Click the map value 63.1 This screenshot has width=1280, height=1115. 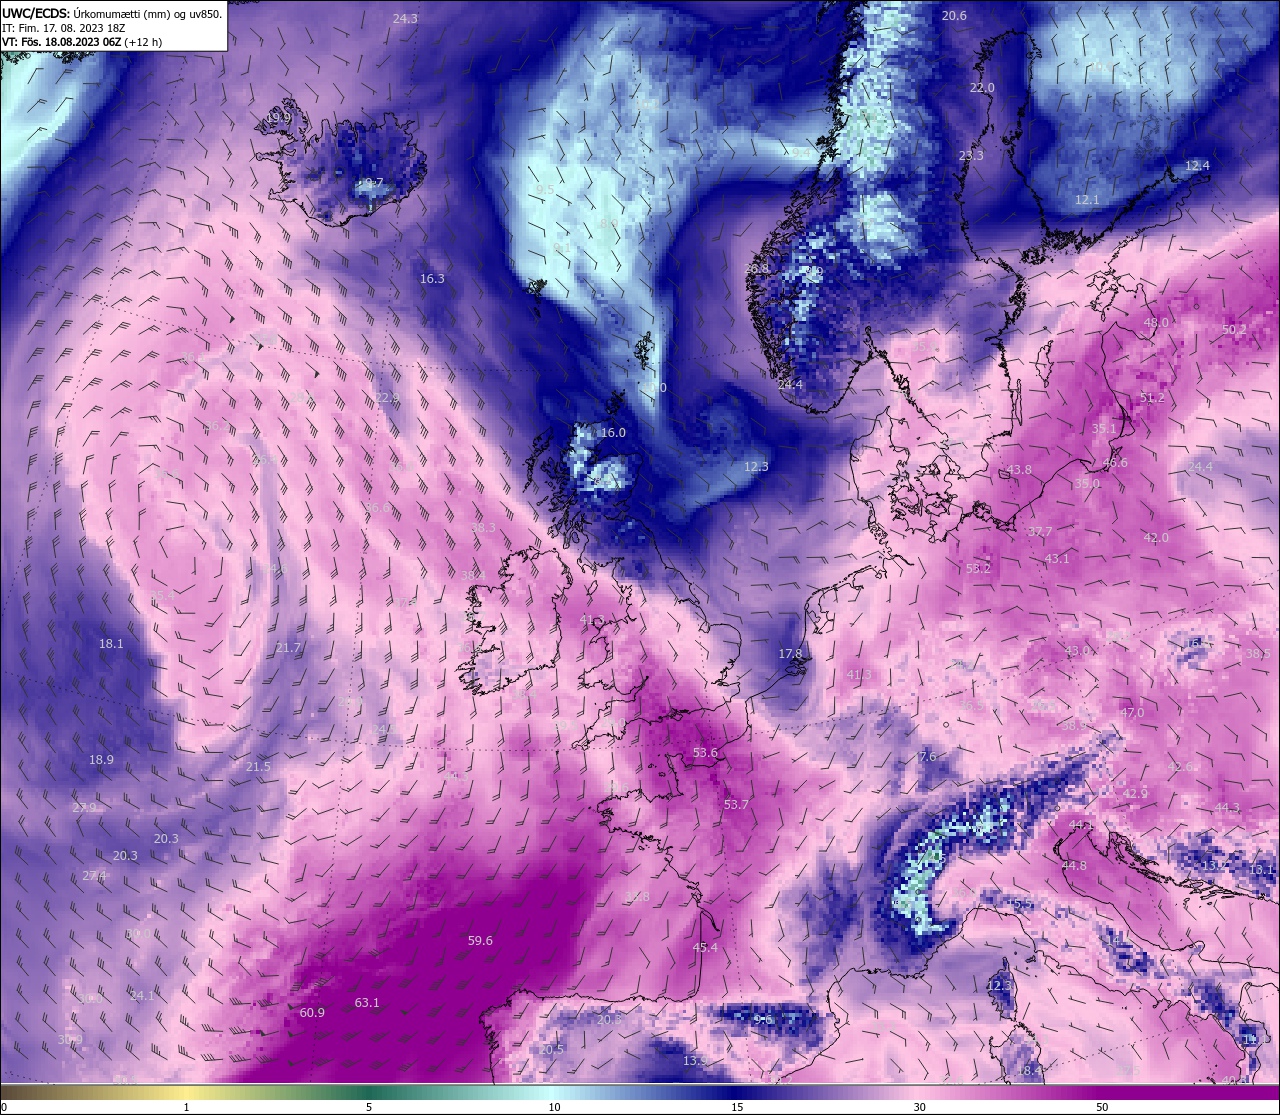pos(367,1003)
